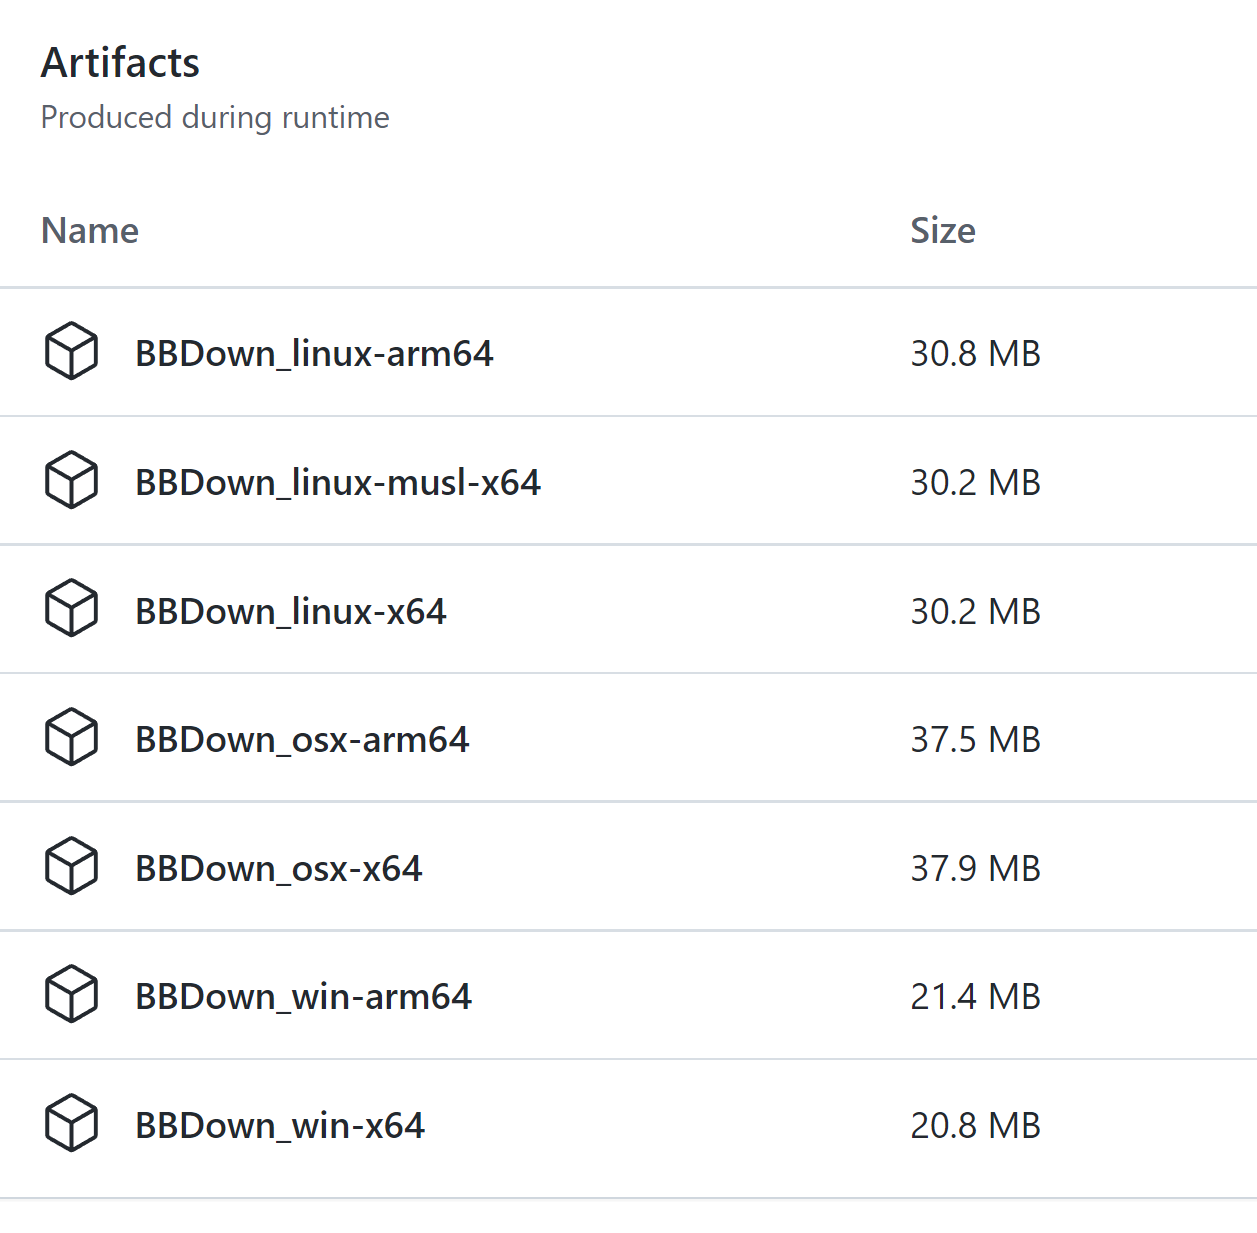Click the package icon beside BBDown_osx-x64
This screenshot has height=1233, width=1257.
click(71, 866)
